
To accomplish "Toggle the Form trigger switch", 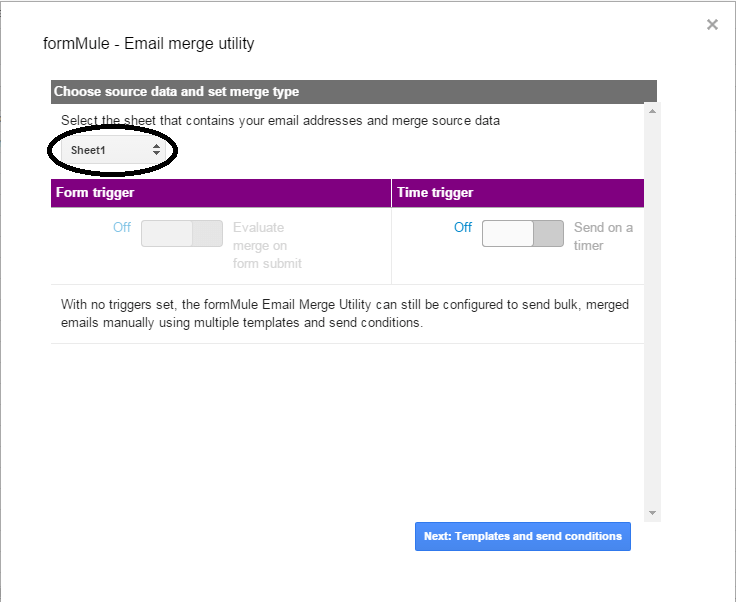I will [x=182, y=233].
